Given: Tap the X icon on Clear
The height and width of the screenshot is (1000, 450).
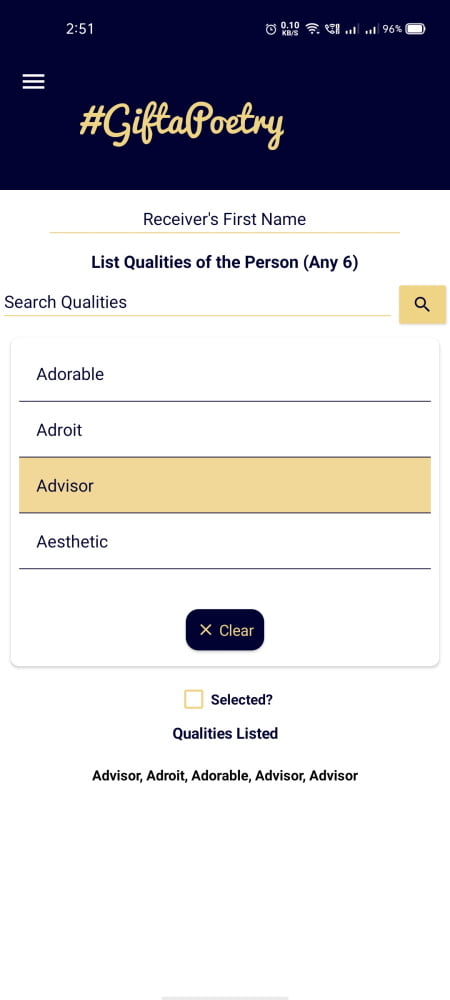Looking at the screenshot, I should (205, 630).
